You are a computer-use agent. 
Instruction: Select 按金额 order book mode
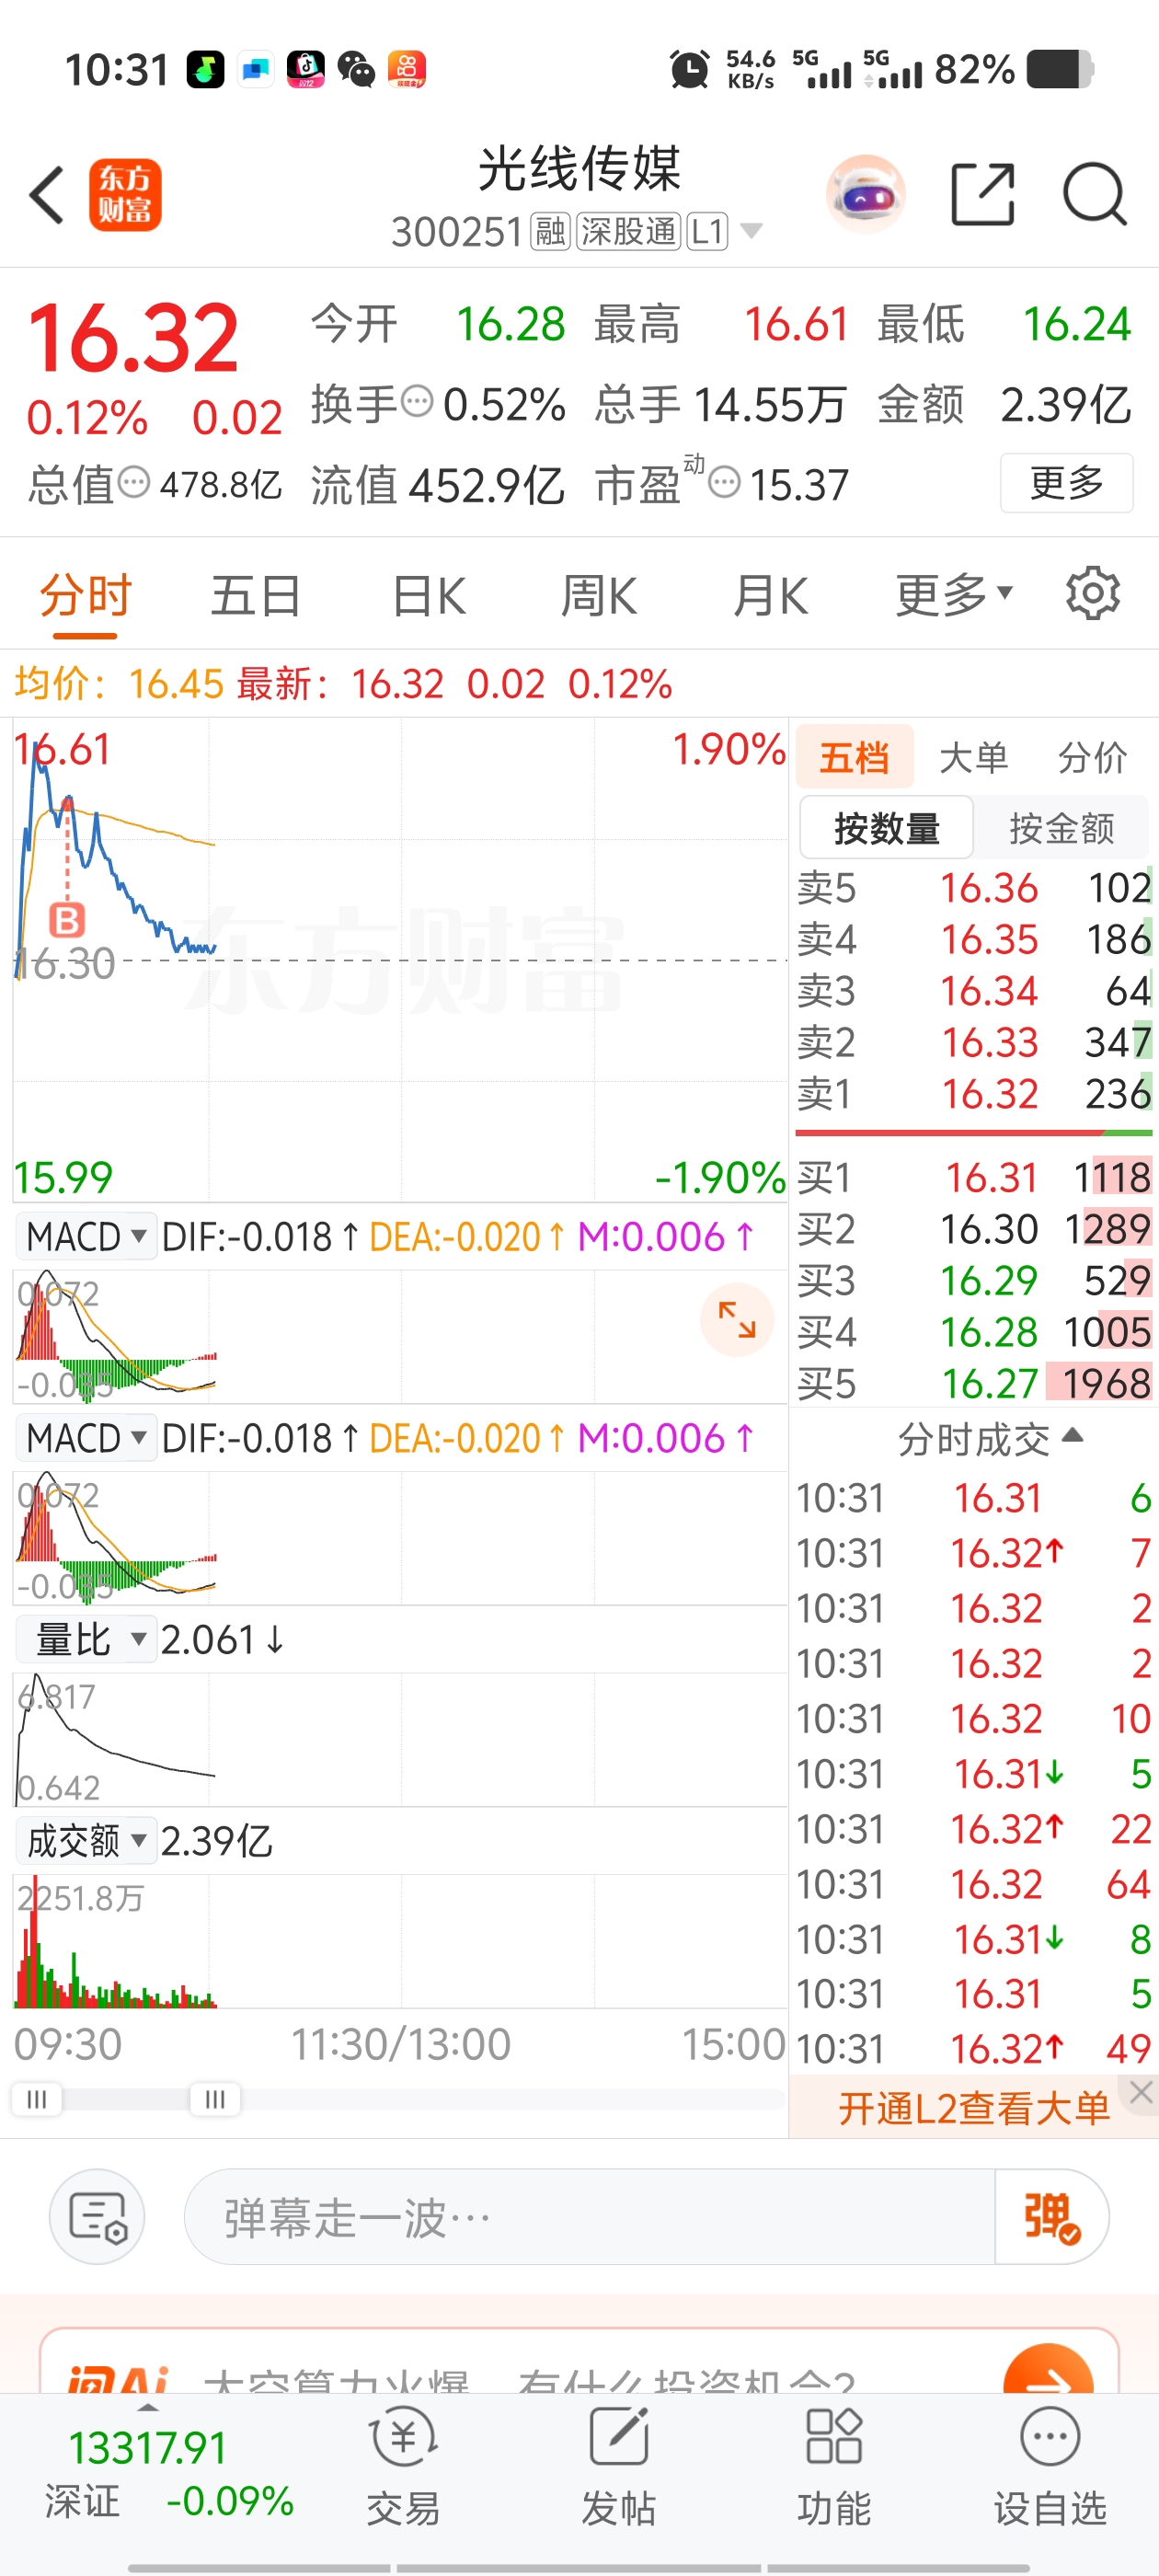click(x=1062, y=828)
